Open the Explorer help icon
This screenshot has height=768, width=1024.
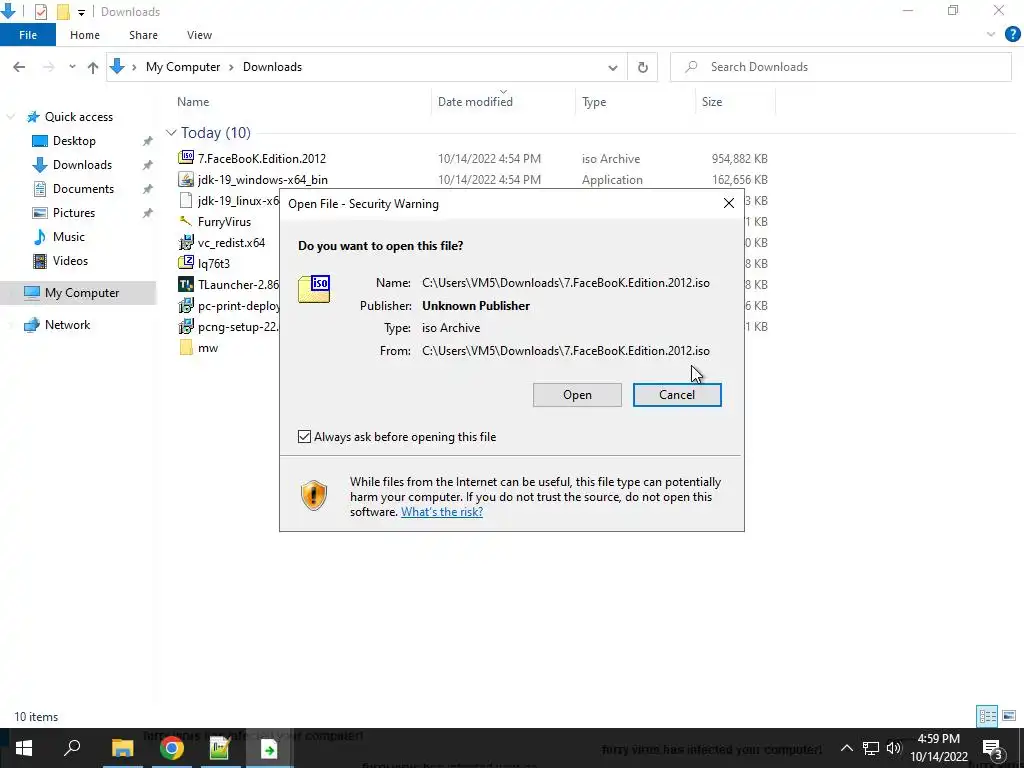point(1012,35)
